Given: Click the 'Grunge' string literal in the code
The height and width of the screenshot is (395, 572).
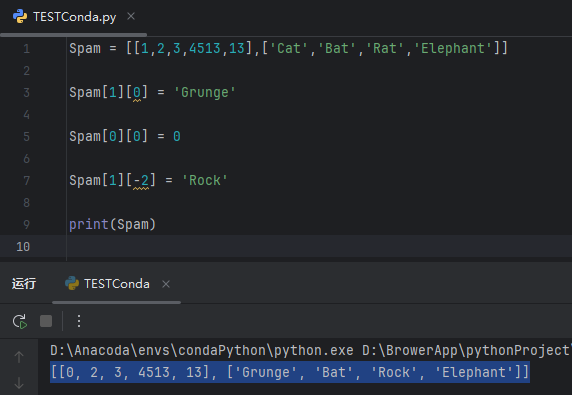Looking at the screenshot, I should [x=205, y=92].
